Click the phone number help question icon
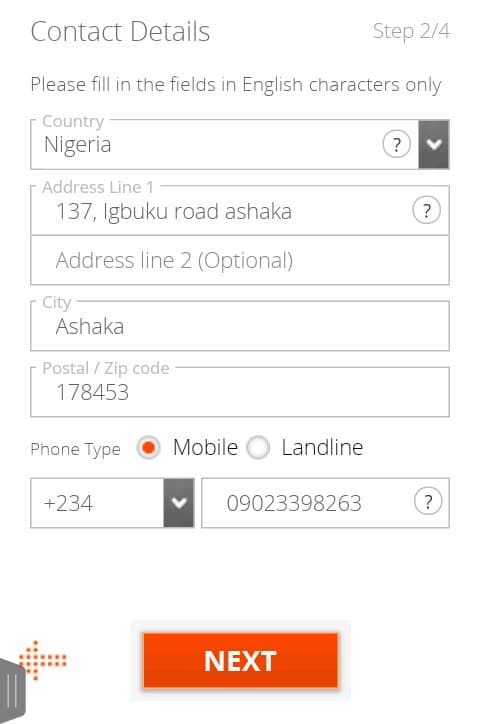480x724 pixels. point(428,502)
